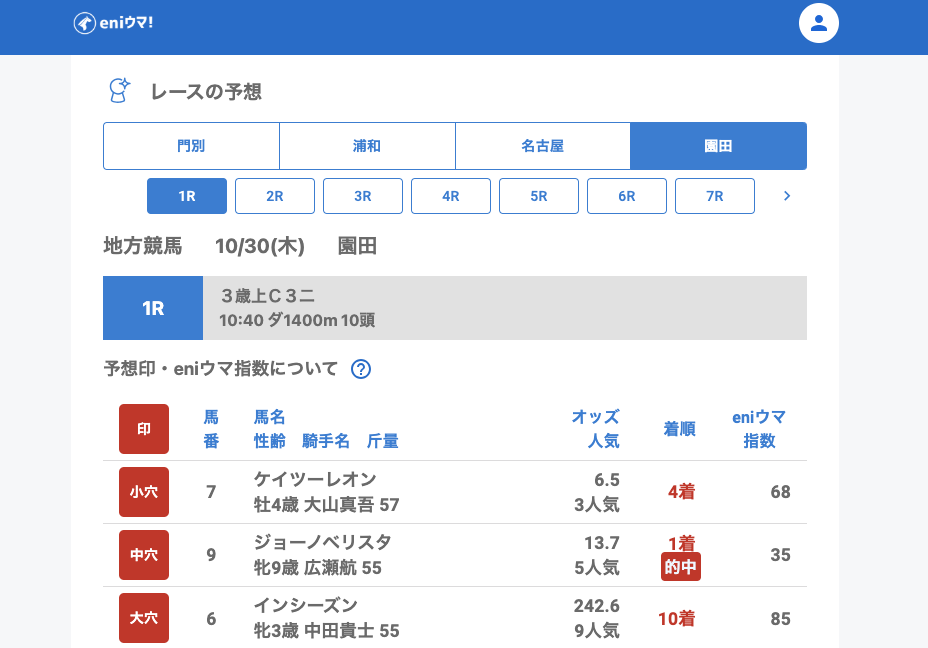
Task: Show race 7R predictions
Action: tap(715, 196)
